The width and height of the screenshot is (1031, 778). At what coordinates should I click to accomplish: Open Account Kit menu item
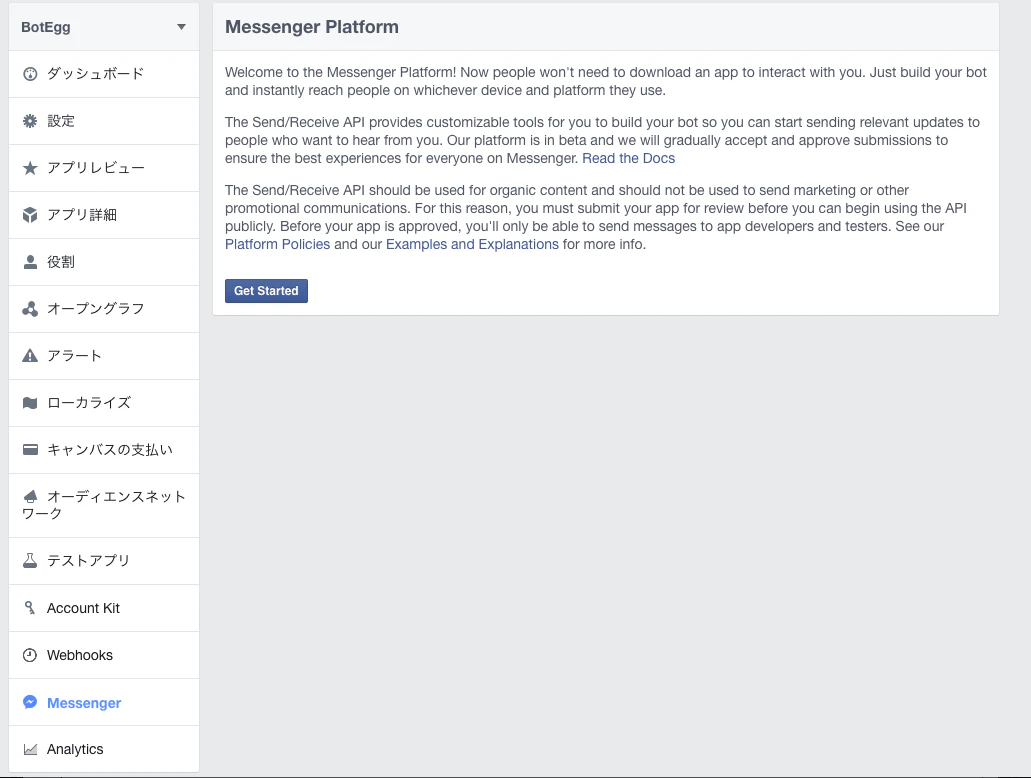pyautogui.click(x=104, y=608)
